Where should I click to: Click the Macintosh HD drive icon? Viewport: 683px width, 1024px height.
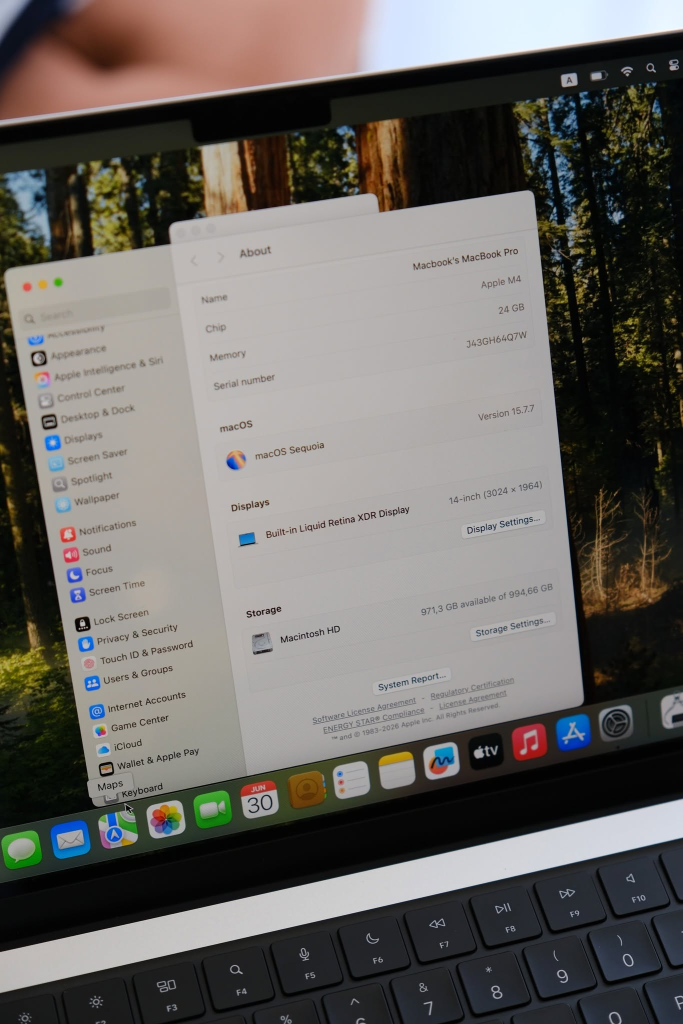[x=262, y=643]
